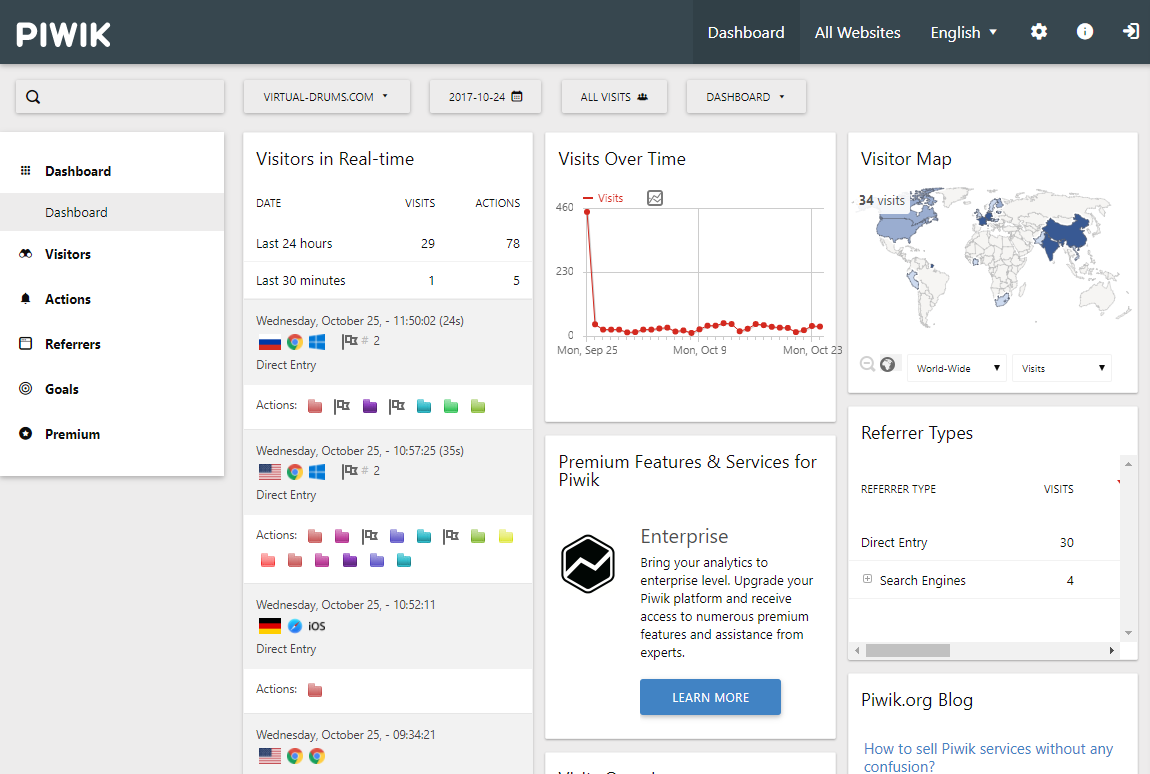
Task: Click the Premium star icon
Action: (26, 434)
